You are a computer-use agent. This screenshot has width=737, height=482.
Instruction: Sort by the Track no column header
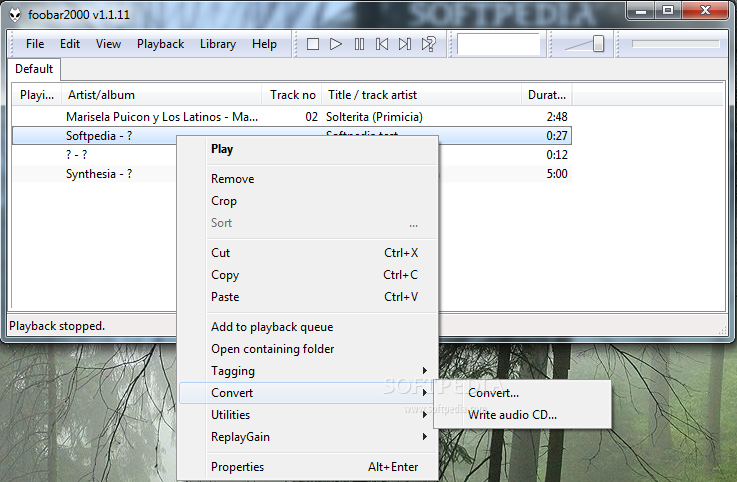point(292,95)
